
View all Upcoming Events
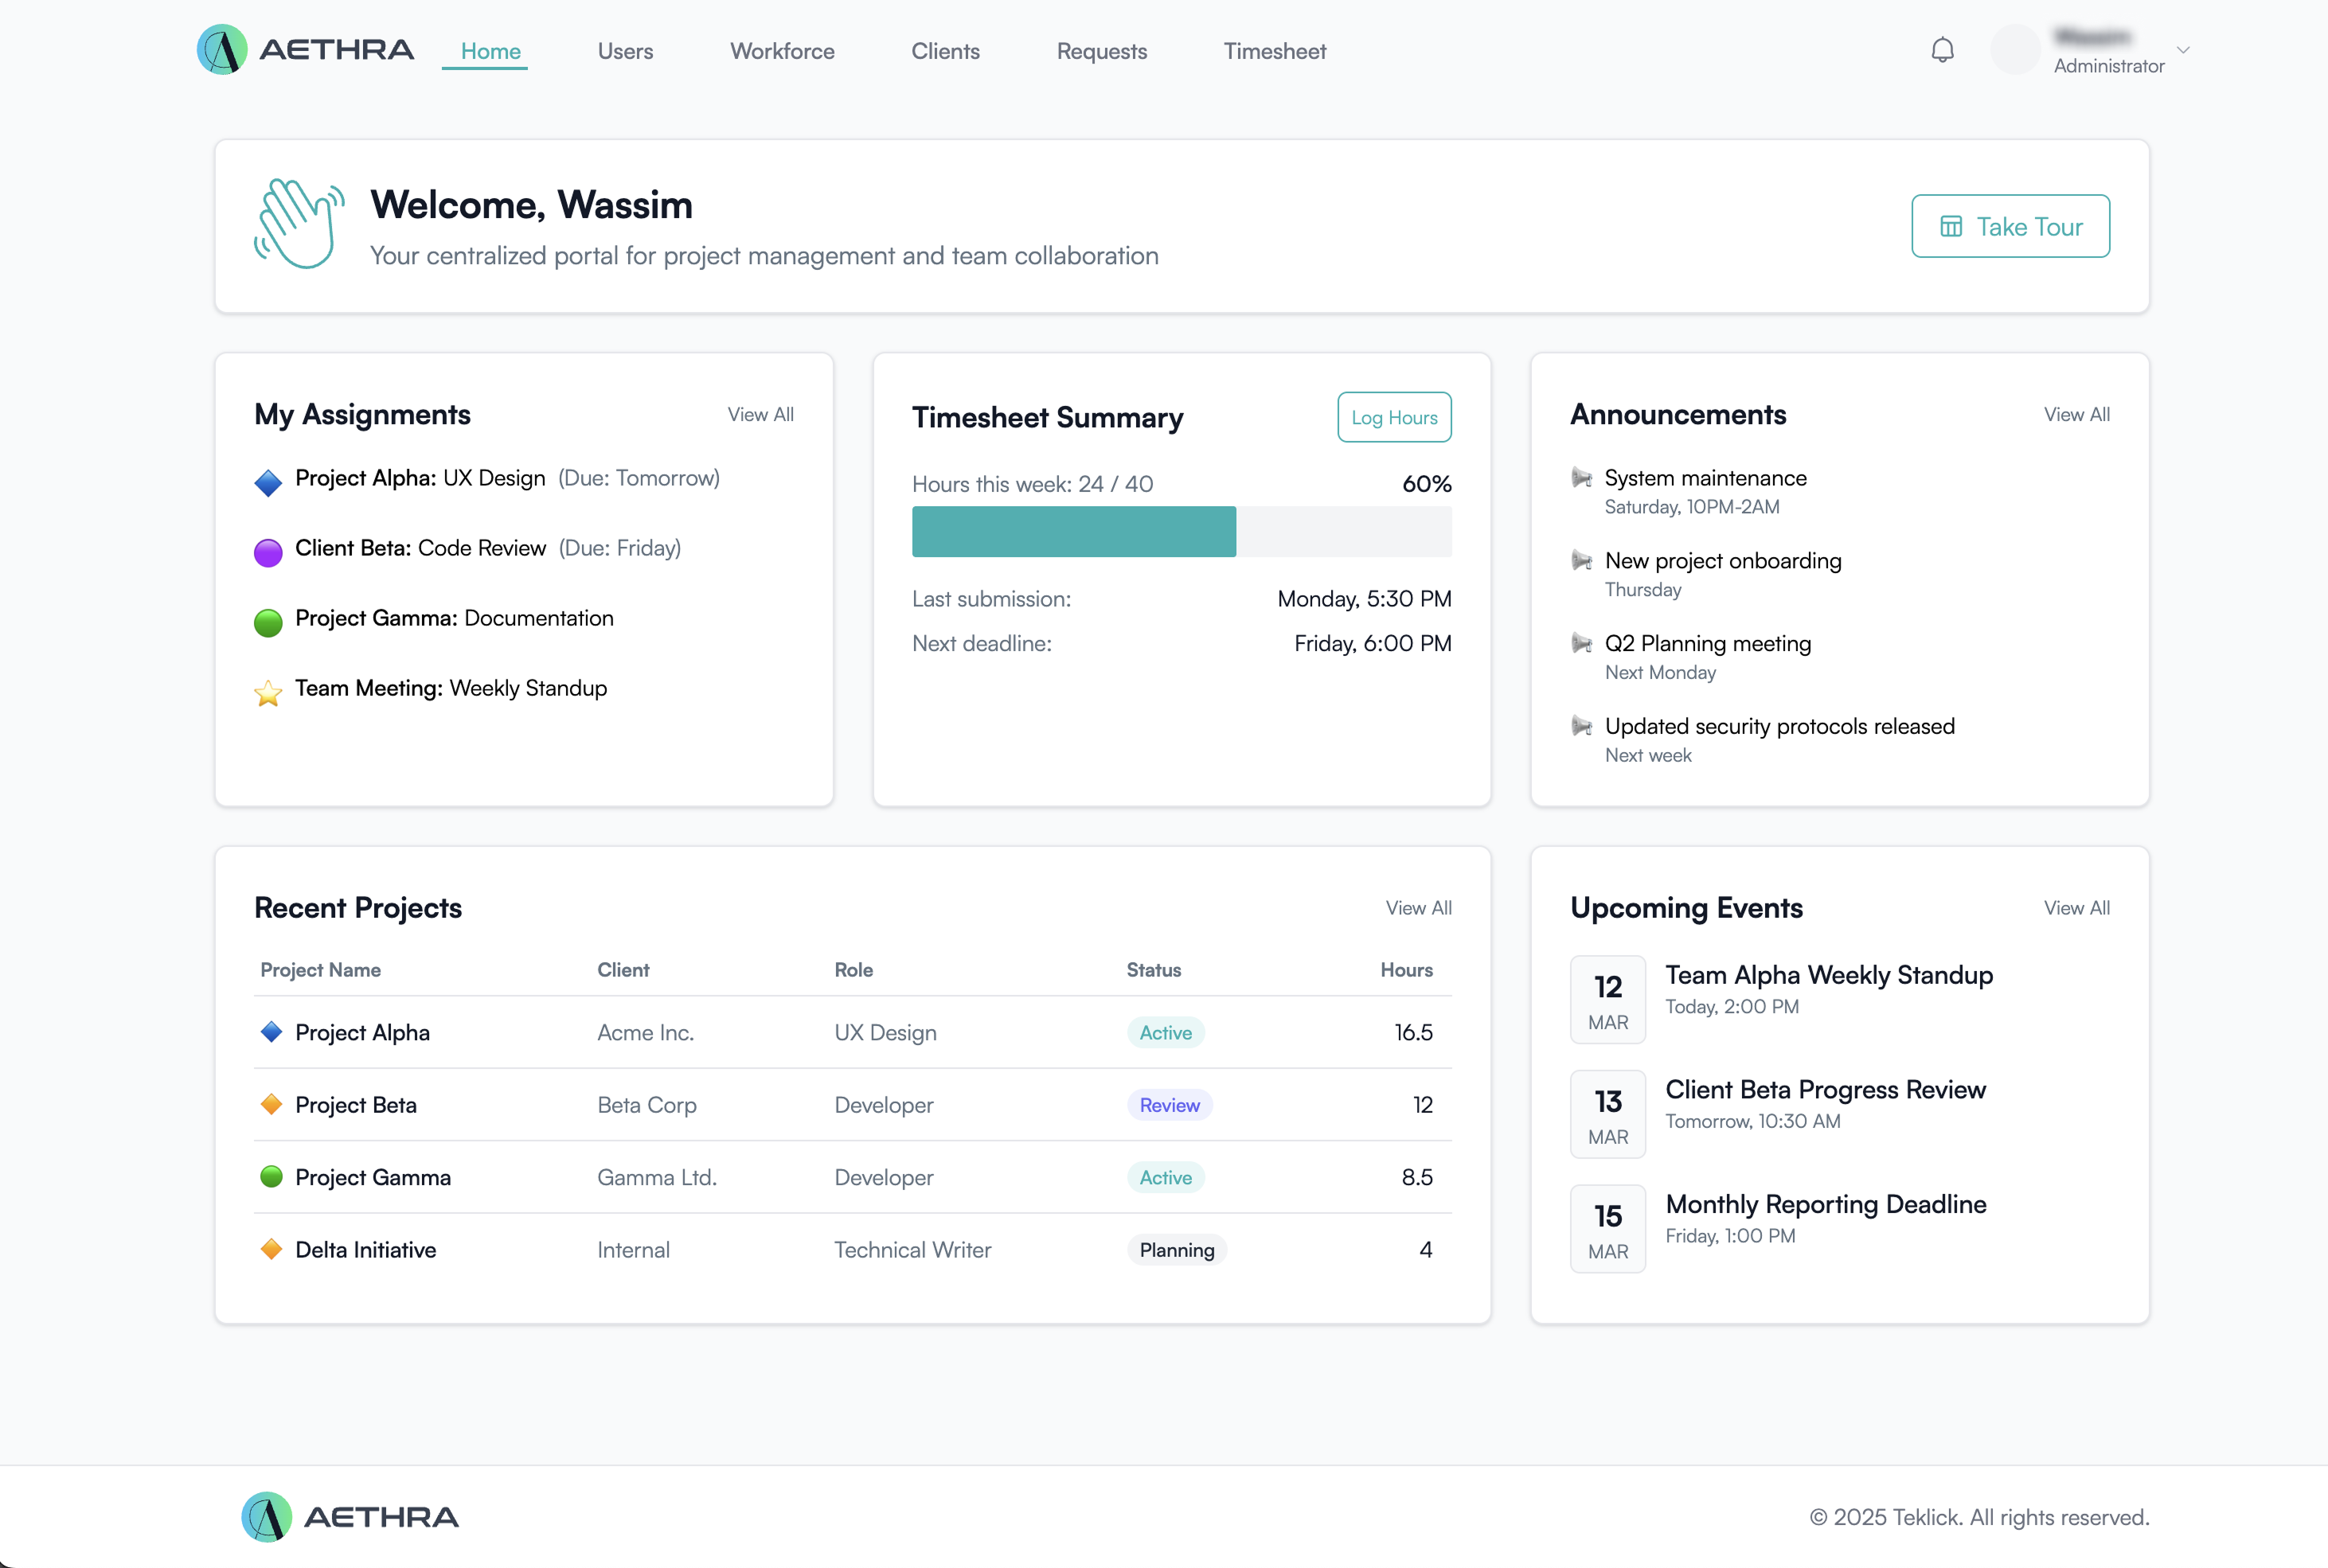pos(2076,908)
